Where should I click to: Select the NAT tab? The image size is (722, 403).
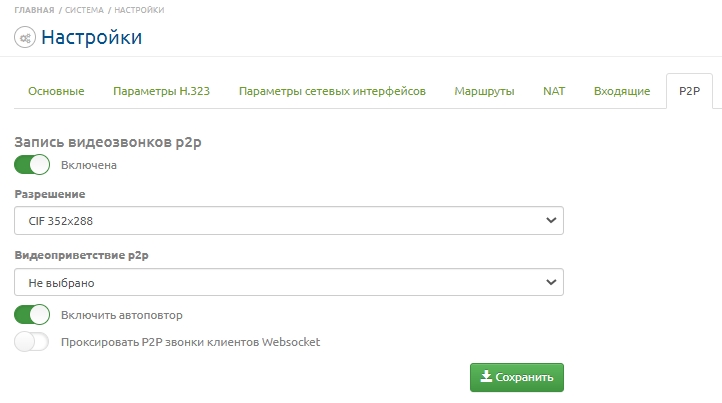554,91
